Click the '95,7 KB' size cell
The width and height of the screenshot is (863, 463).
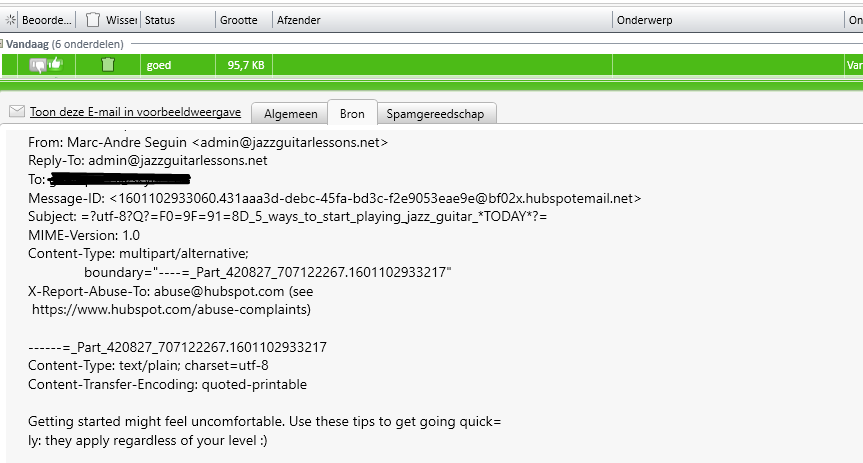click(x=246, y=66)
